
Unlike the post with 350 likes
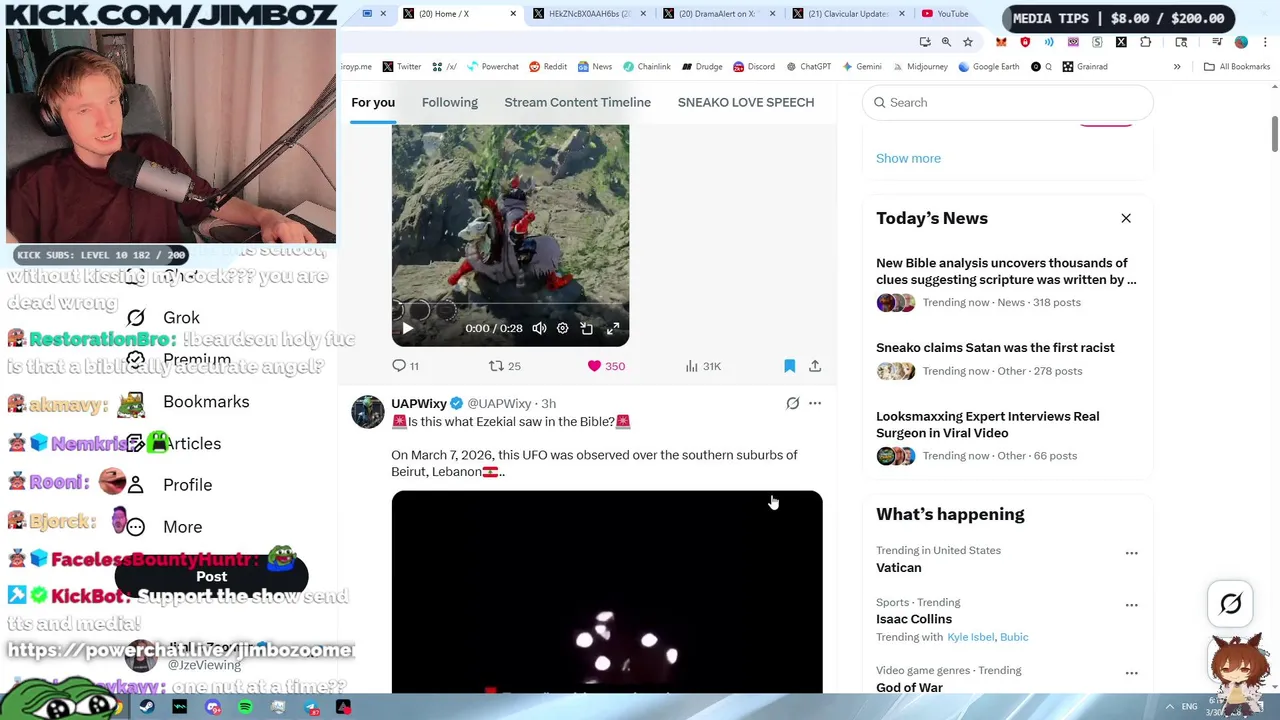tap(605, 366)
